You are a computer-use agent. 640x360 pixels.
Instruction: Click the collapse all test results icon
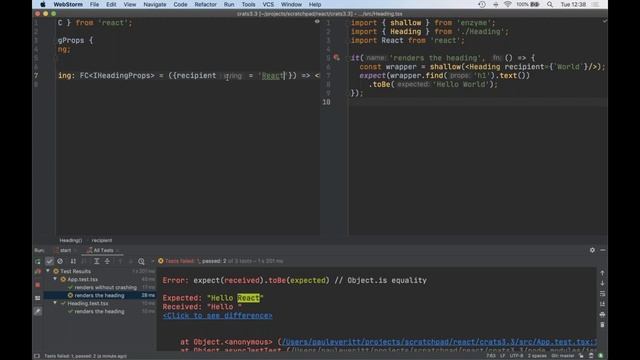pyautogui.click(x=107, y=261)
